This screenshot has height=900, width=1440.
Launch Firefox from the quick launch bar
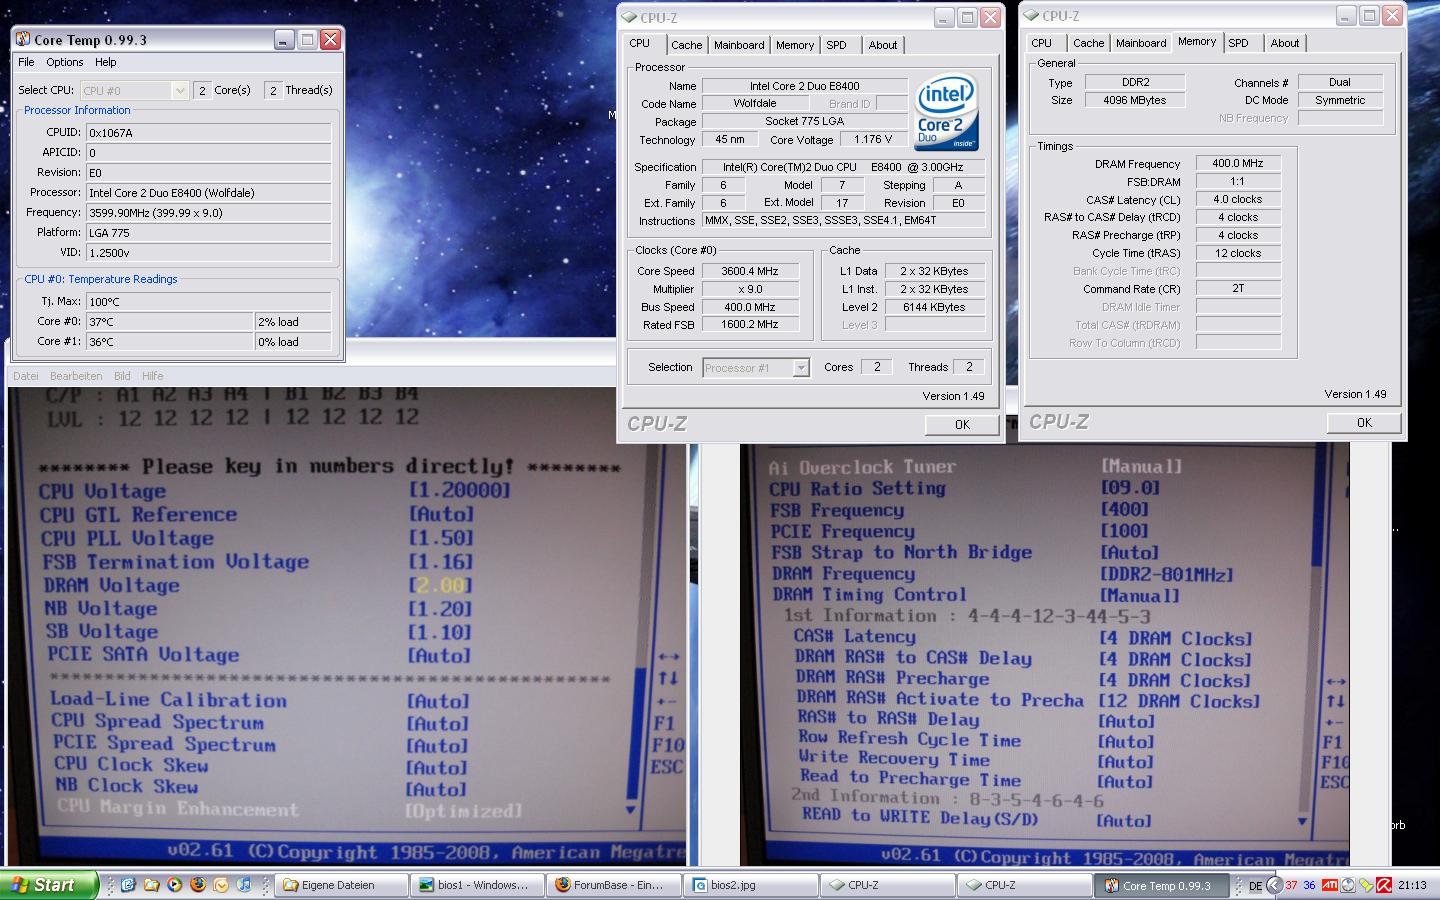tap(198, 885)
